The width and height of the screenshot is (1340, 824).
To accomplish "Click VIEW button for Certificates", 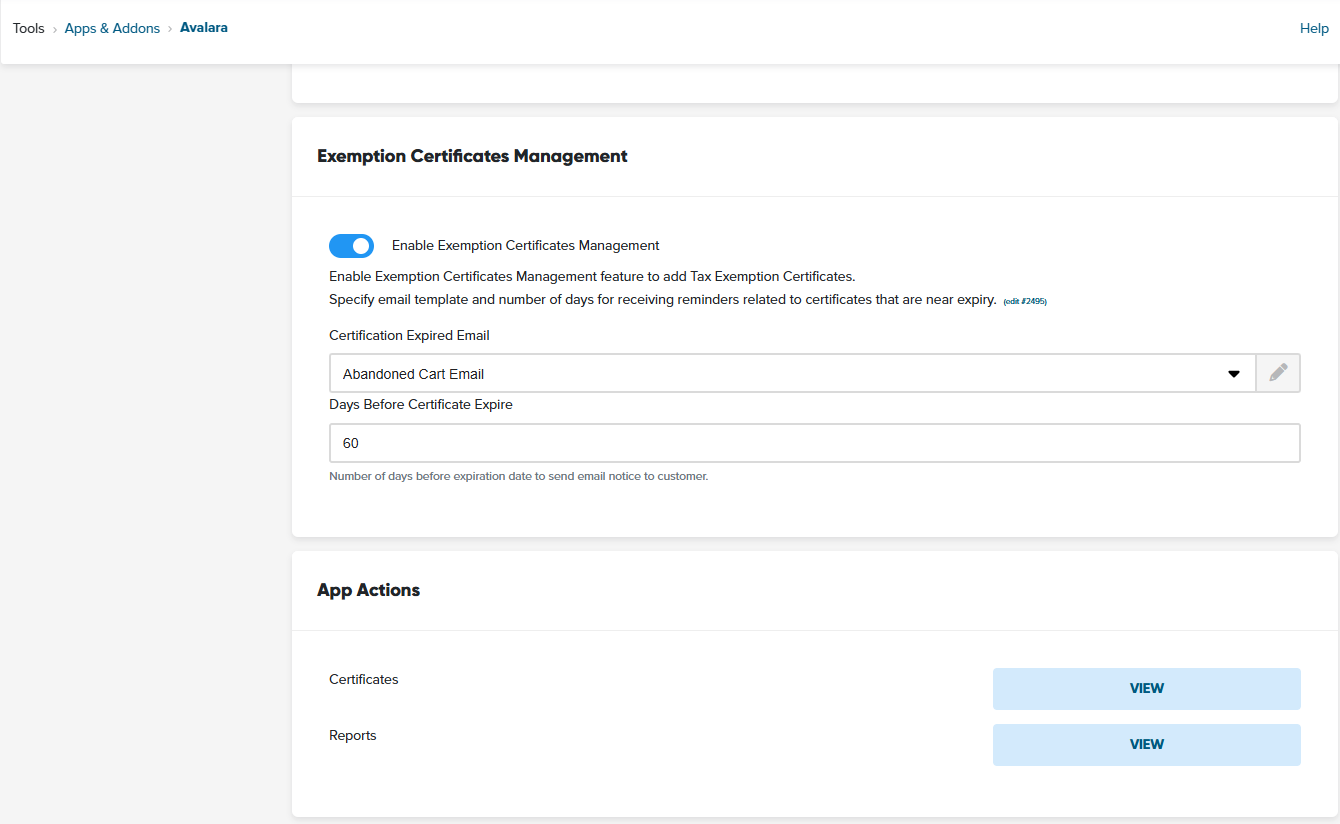I will point(1146,689).
